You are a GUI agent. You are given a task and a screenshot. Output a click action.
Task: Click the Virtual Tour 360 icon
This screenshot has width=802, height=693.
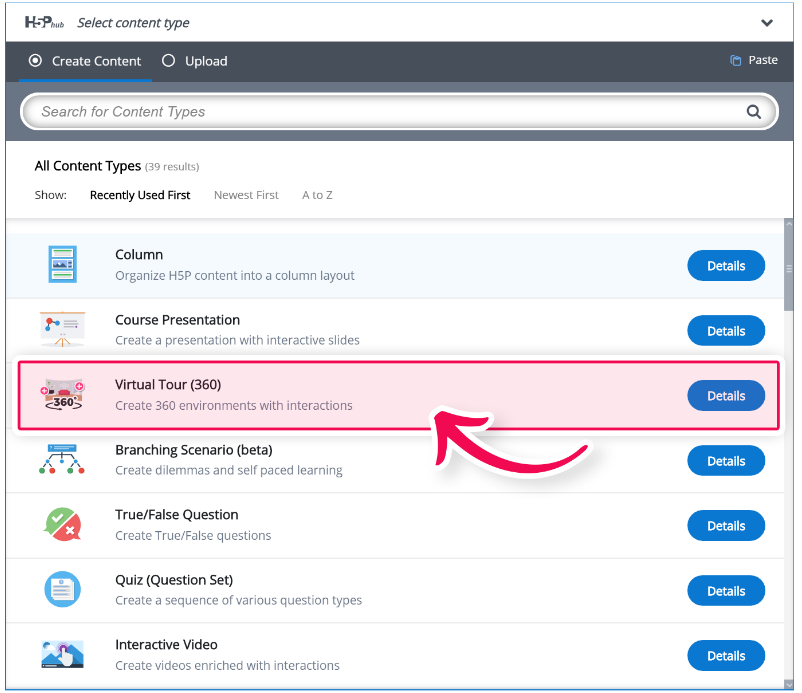point(62,395)
